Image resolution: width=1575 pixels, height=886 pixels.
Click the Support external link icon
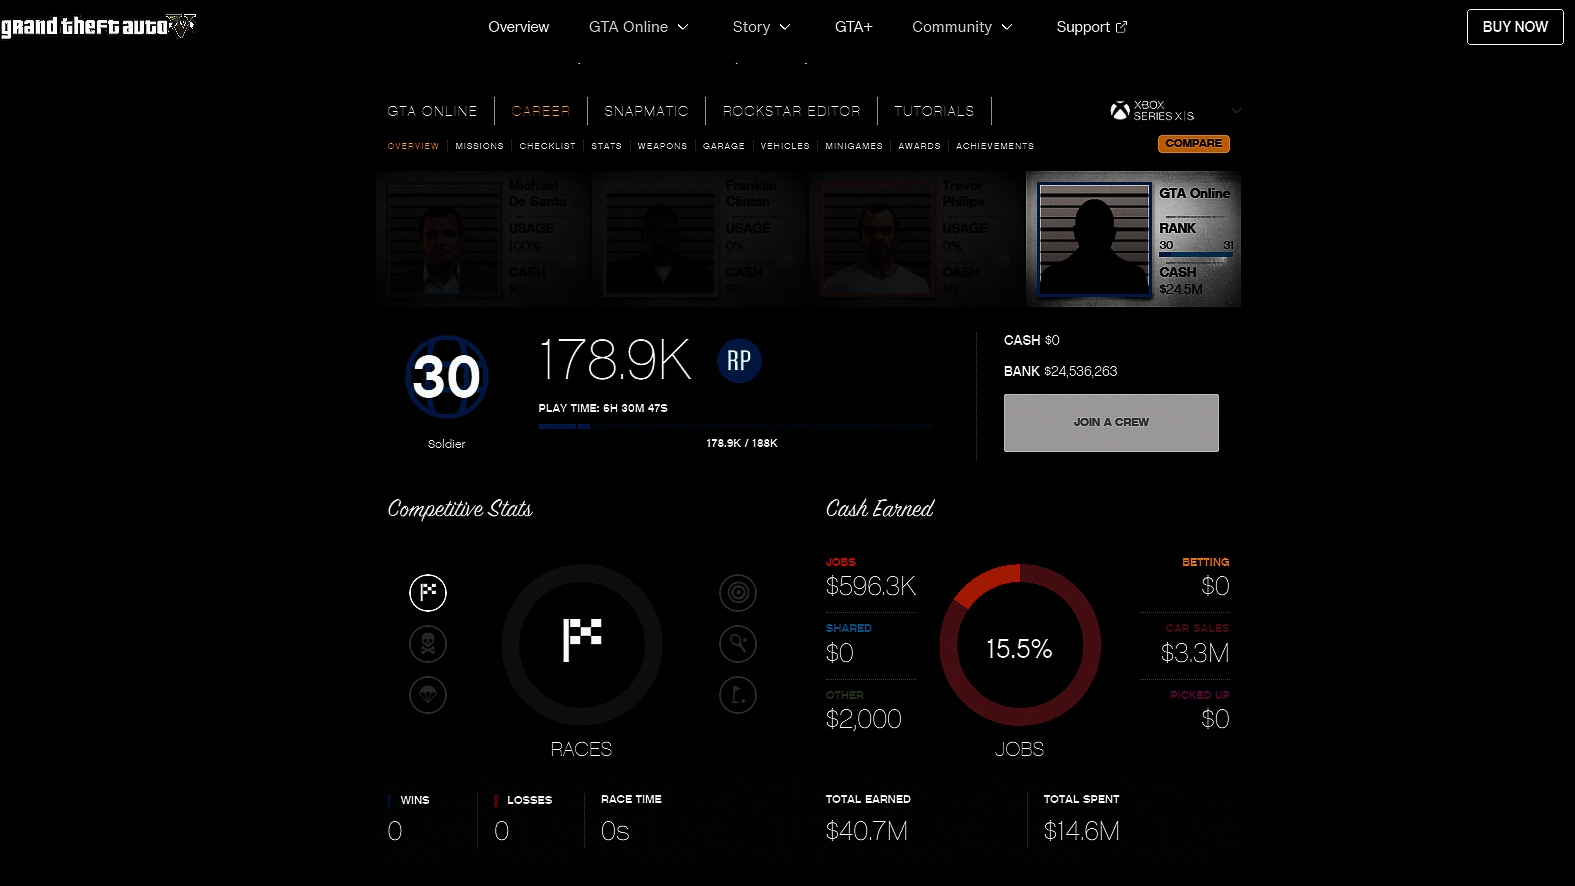click(1121, 27)
